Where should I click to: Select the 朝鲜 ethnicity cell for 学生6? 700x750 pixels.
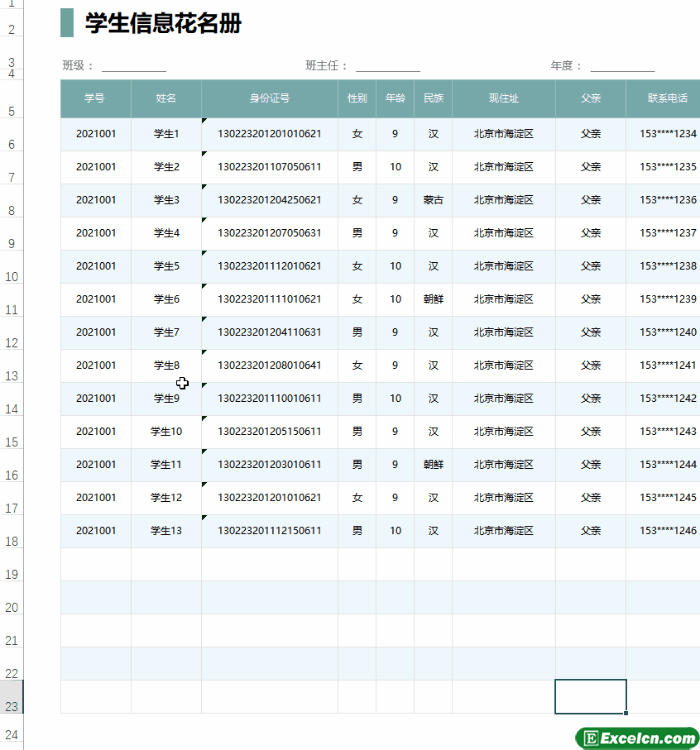[433, 299]
